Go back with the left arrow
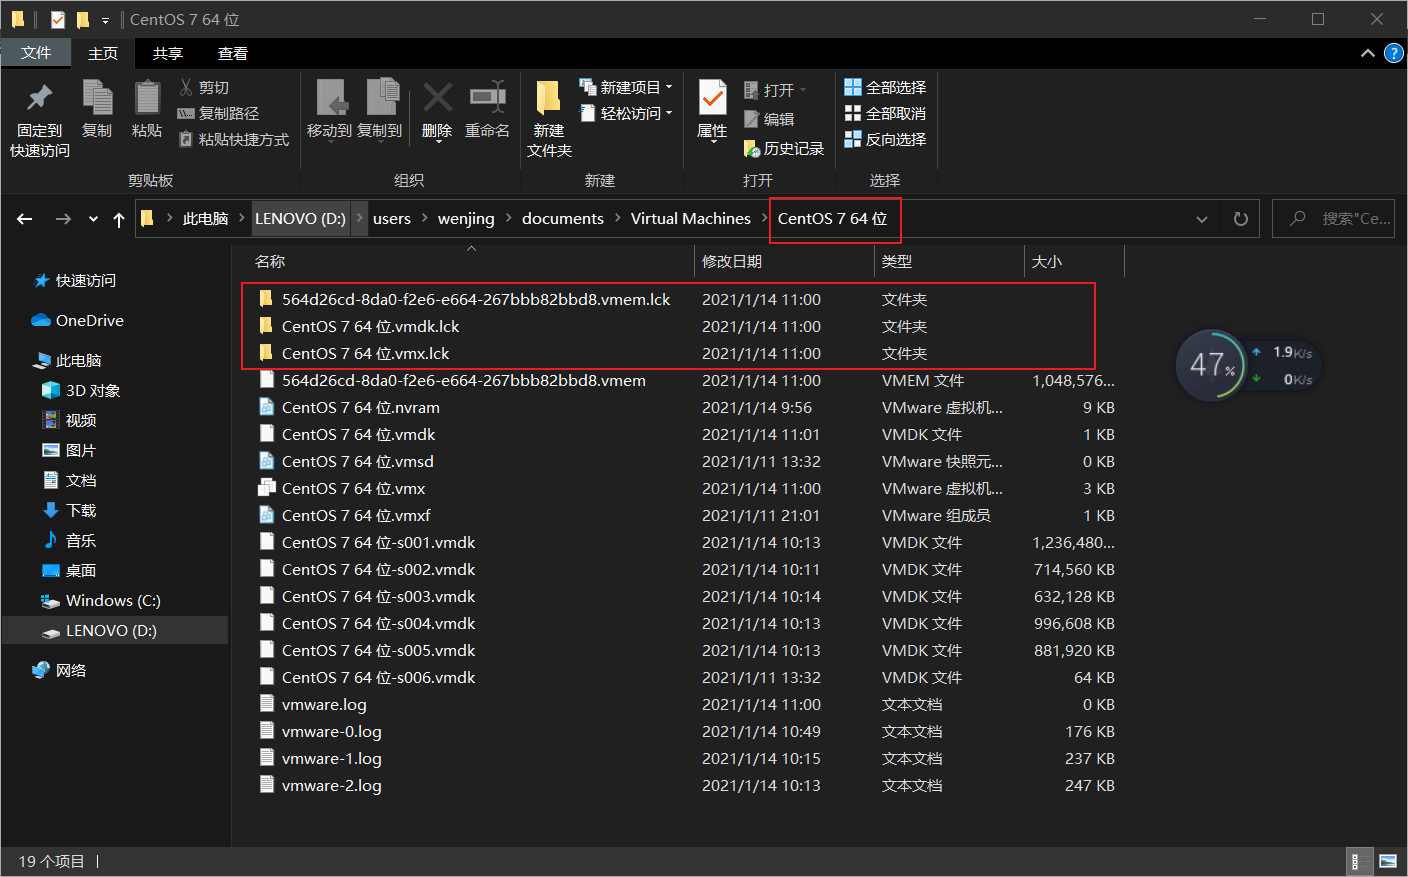The width and height of the screenshot is (1408, 877). [25, 219]
